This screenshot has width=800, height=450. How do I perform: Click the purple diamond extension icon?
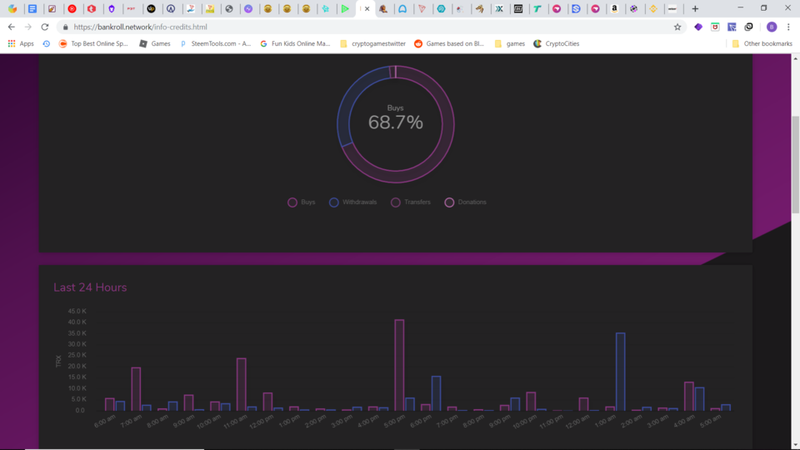point(698,27)
